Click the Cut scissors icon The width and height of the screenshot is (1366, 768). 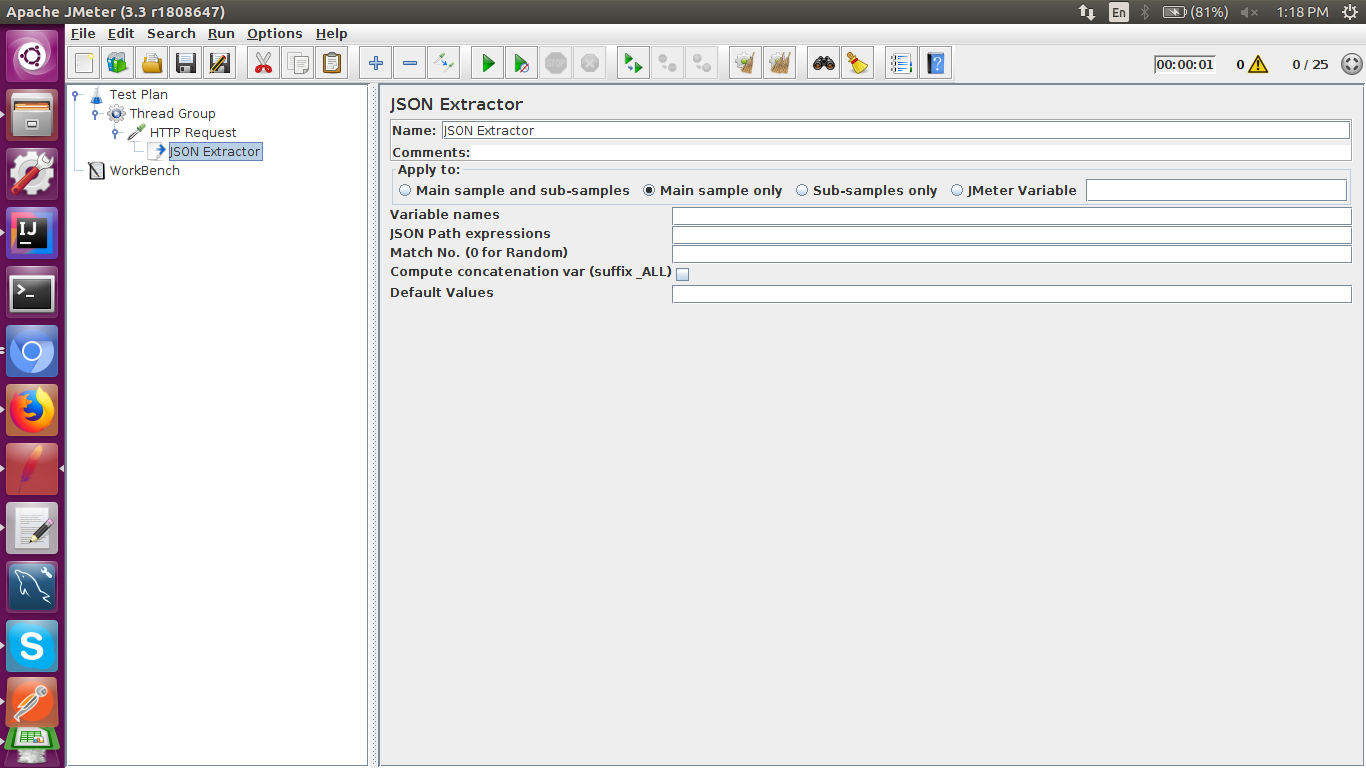(x=263, y=64)
